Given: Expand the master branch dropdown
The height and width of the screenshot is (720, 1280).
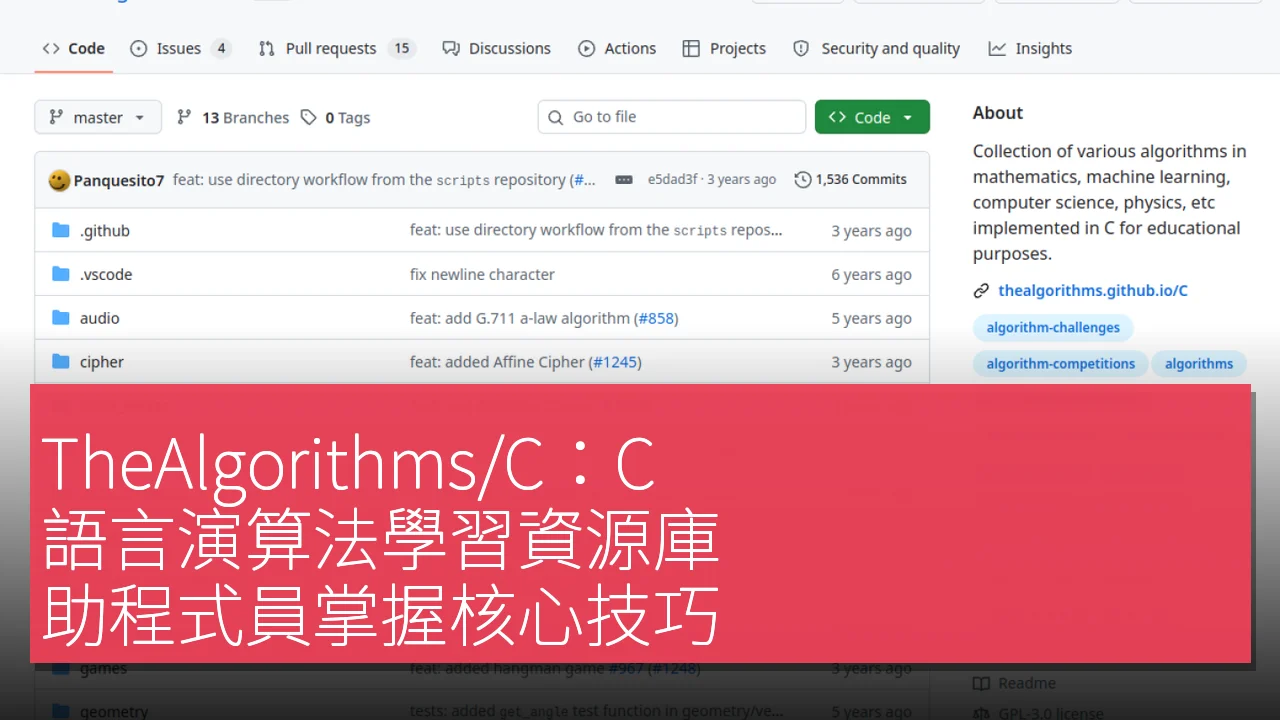Looking at the screenshot, I should click(97, 117).
